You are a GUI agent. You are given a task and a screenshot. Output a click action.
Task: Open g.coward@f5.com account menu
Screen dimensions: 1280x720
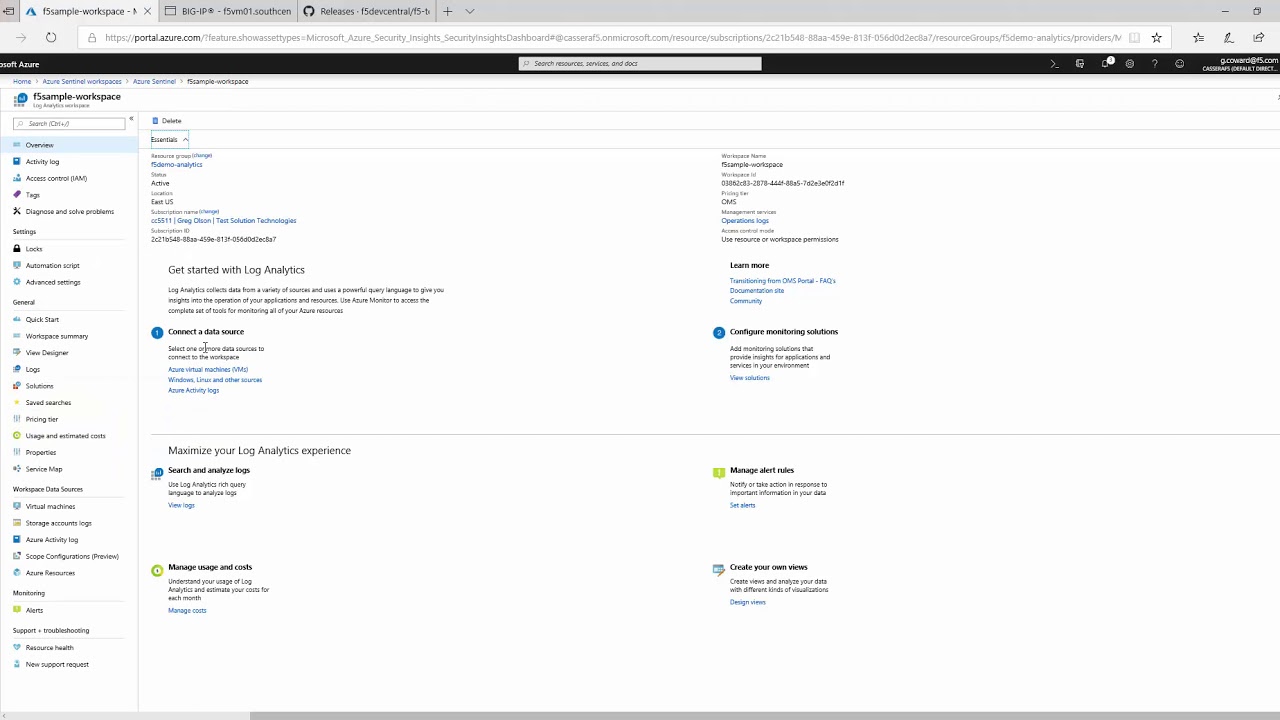tap(1238, 64)
